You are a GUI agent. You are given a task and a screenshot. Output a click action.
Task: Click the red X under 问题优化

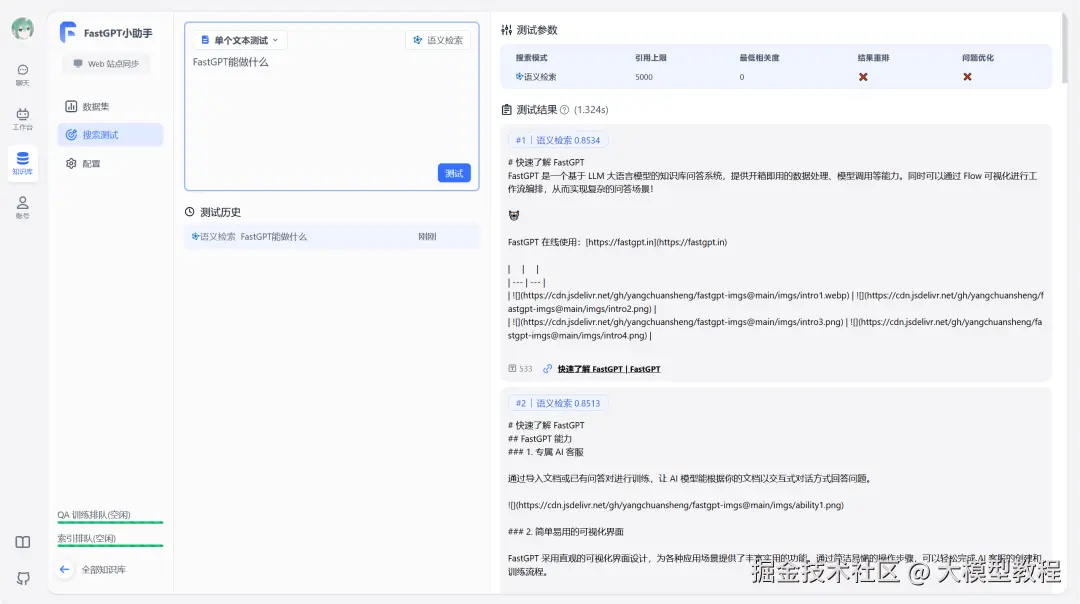coord(967,76)
